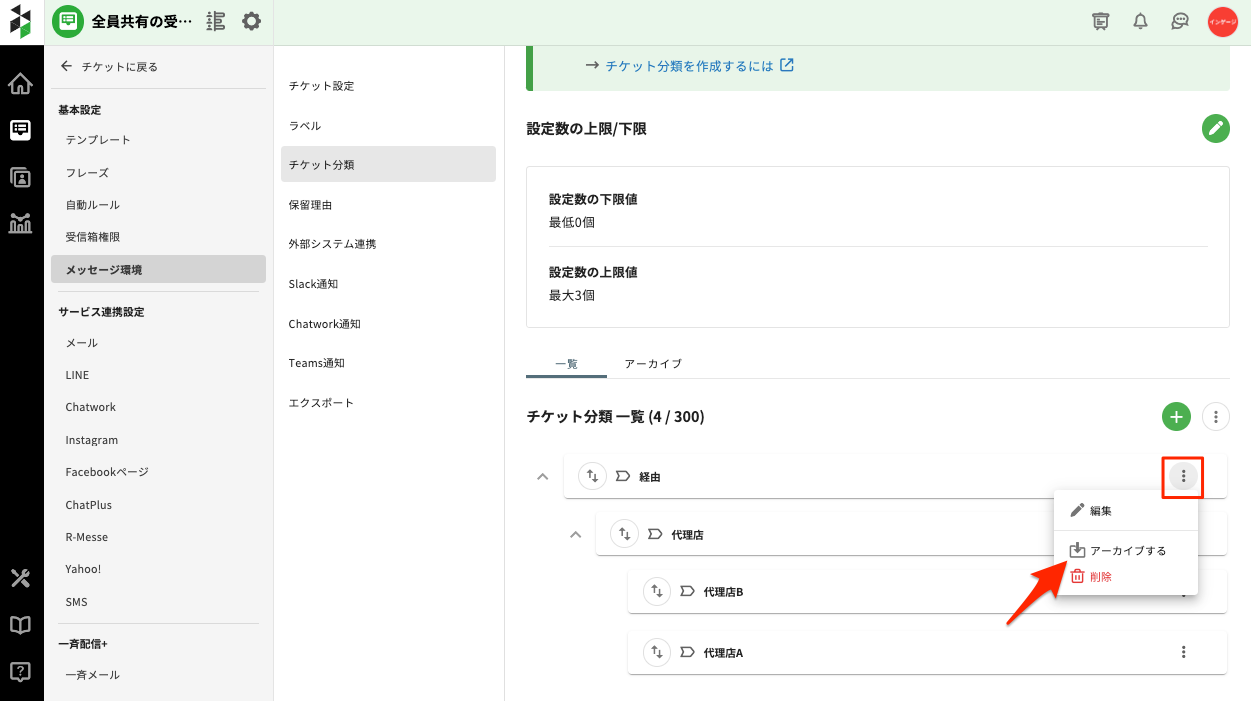The width and height of the screenshot is (1251, 701).
Task: Open the Home icon in left rail
Action: [20, 84]
